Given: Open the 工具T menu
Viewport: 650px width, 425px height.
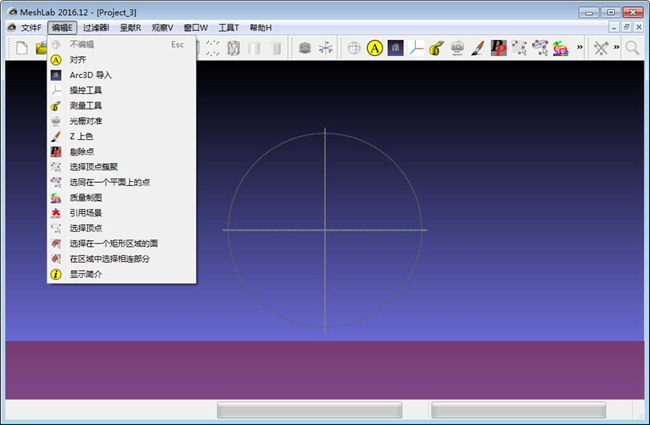Looking at the screenshot, I should pos(228,28).
